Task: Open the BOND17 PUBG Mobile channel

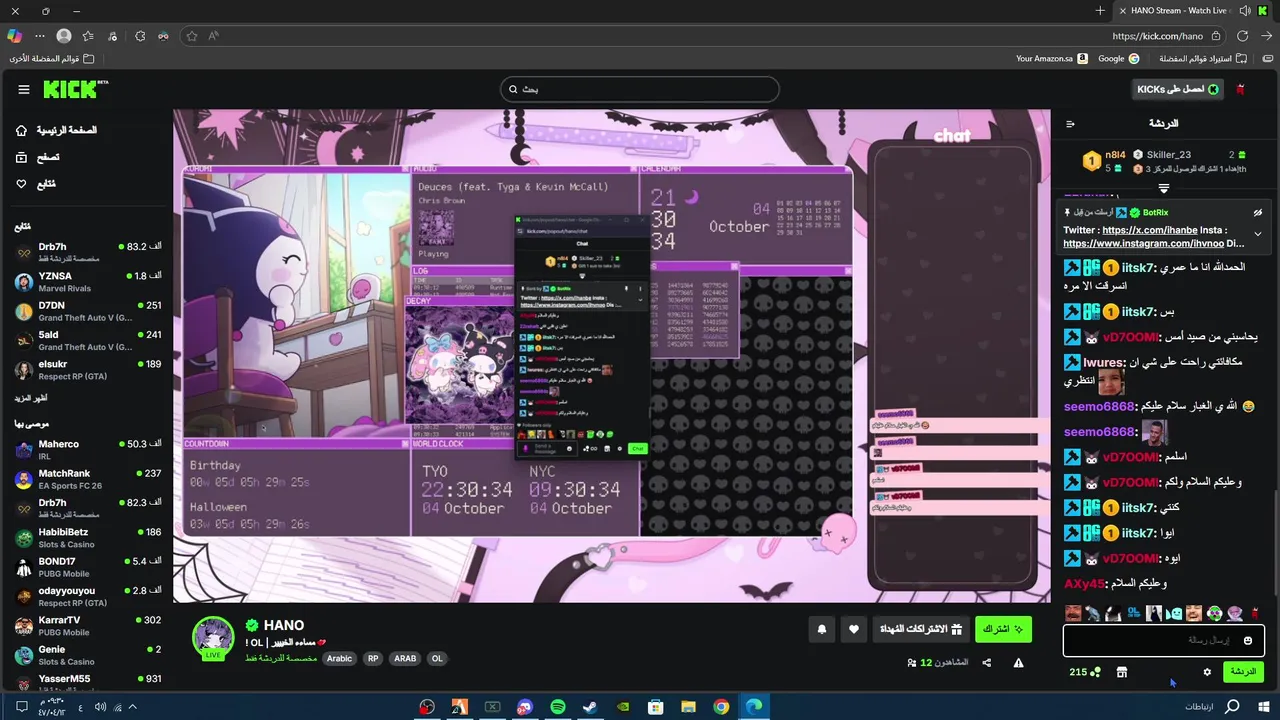Action: [x=88, y=567]
